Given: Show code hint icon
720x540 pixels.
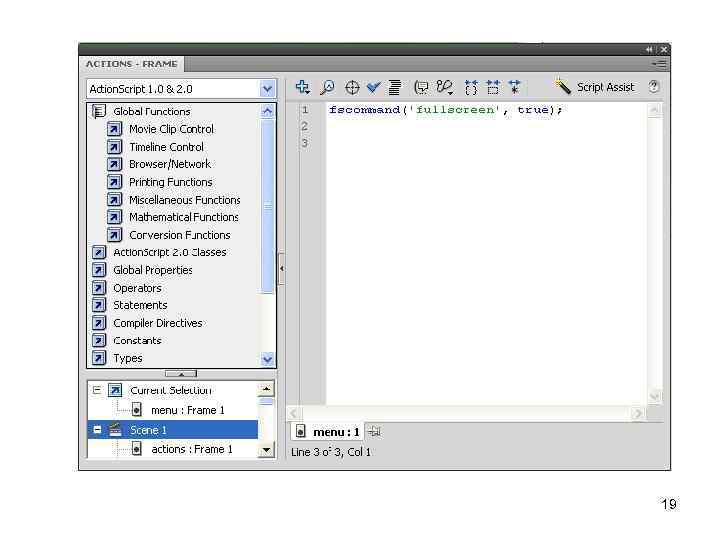Looking at the screenshot, I should (x=421, y=87).
